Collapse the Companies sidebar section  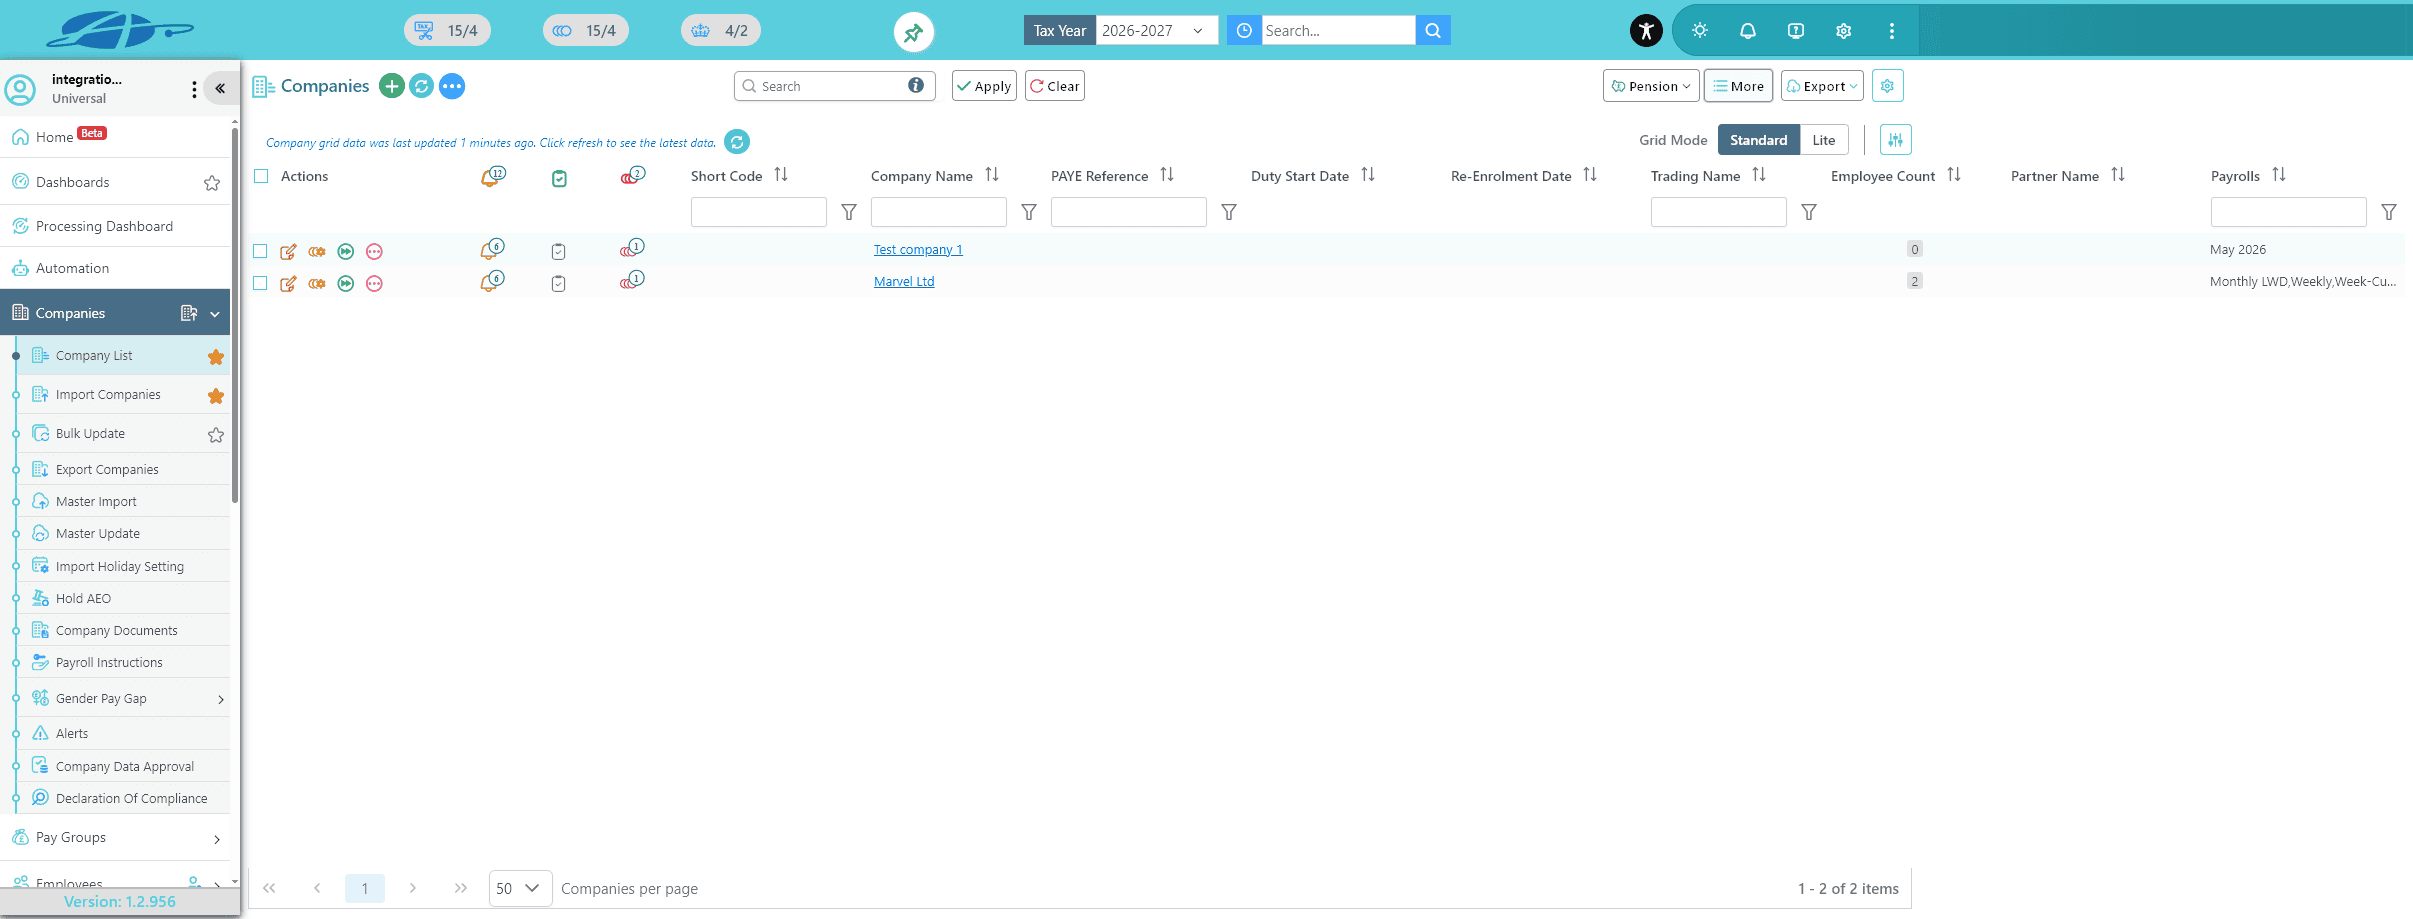click(215, 314)
